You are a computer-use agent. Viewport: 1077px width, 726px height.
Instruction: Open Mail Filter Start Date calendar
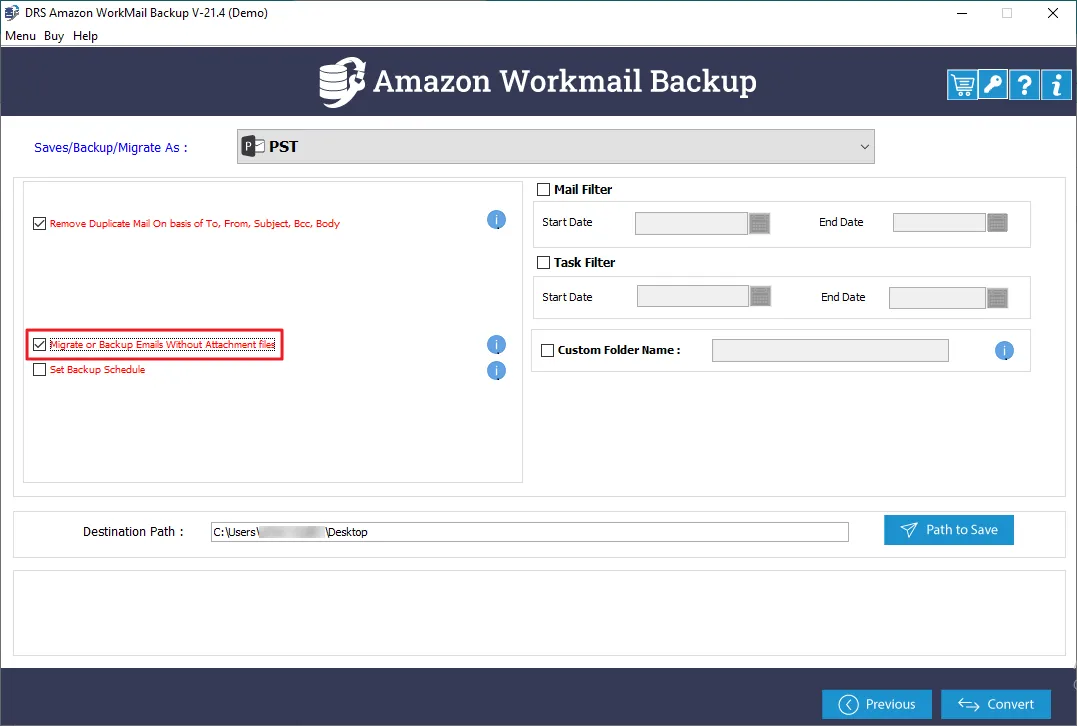[x=759, y=223]
